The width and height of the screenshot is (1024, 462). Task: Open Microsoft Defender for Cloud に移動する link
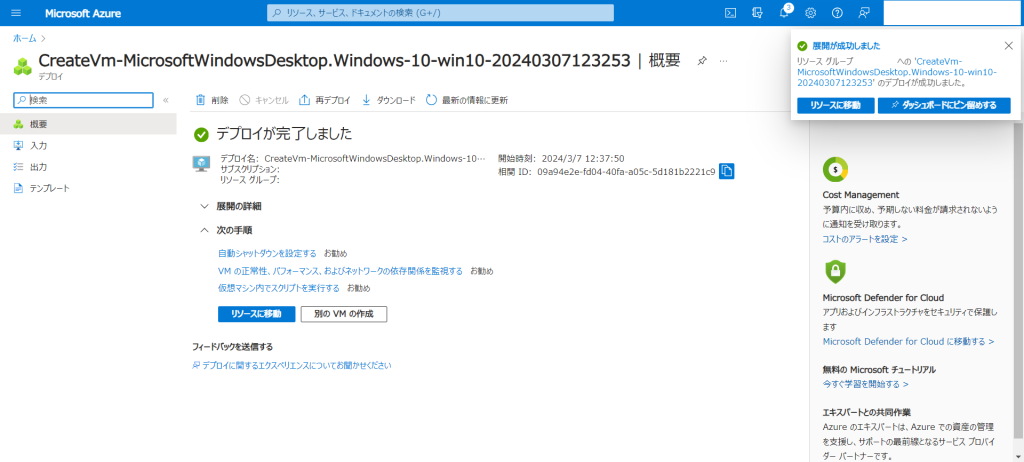[908, 341]
